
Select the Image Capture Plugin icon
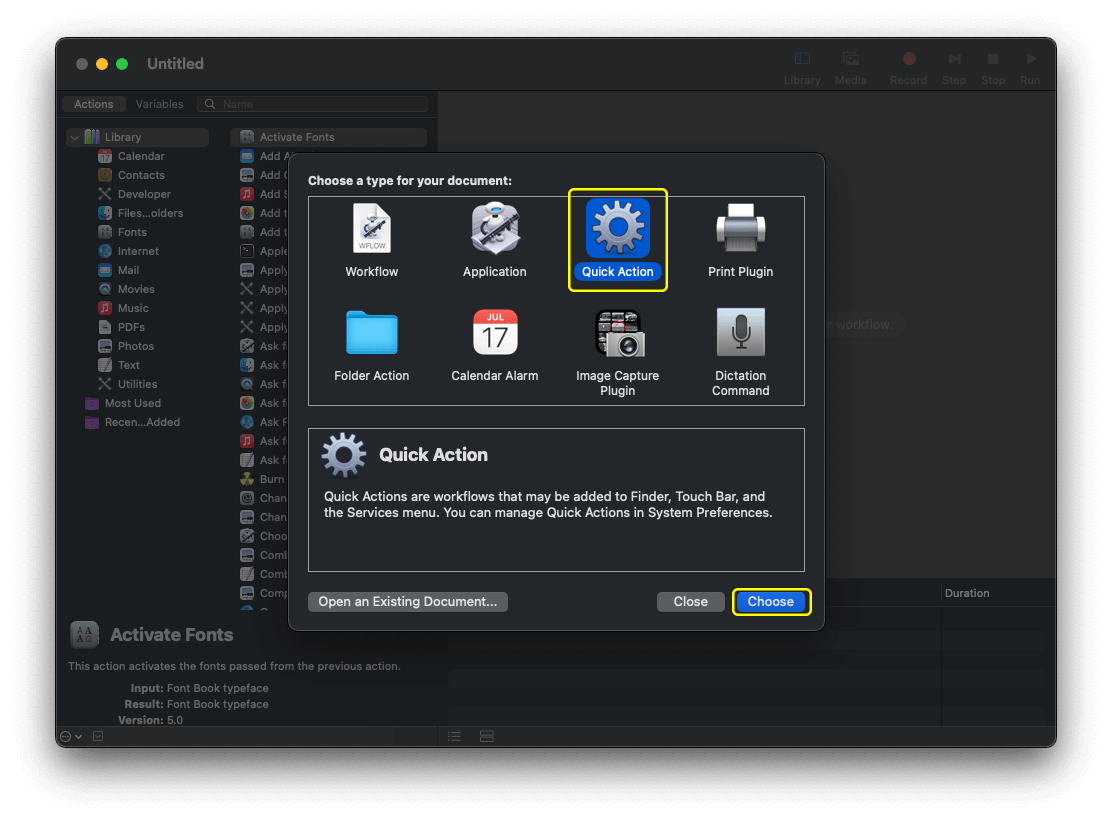coord(617,333)
